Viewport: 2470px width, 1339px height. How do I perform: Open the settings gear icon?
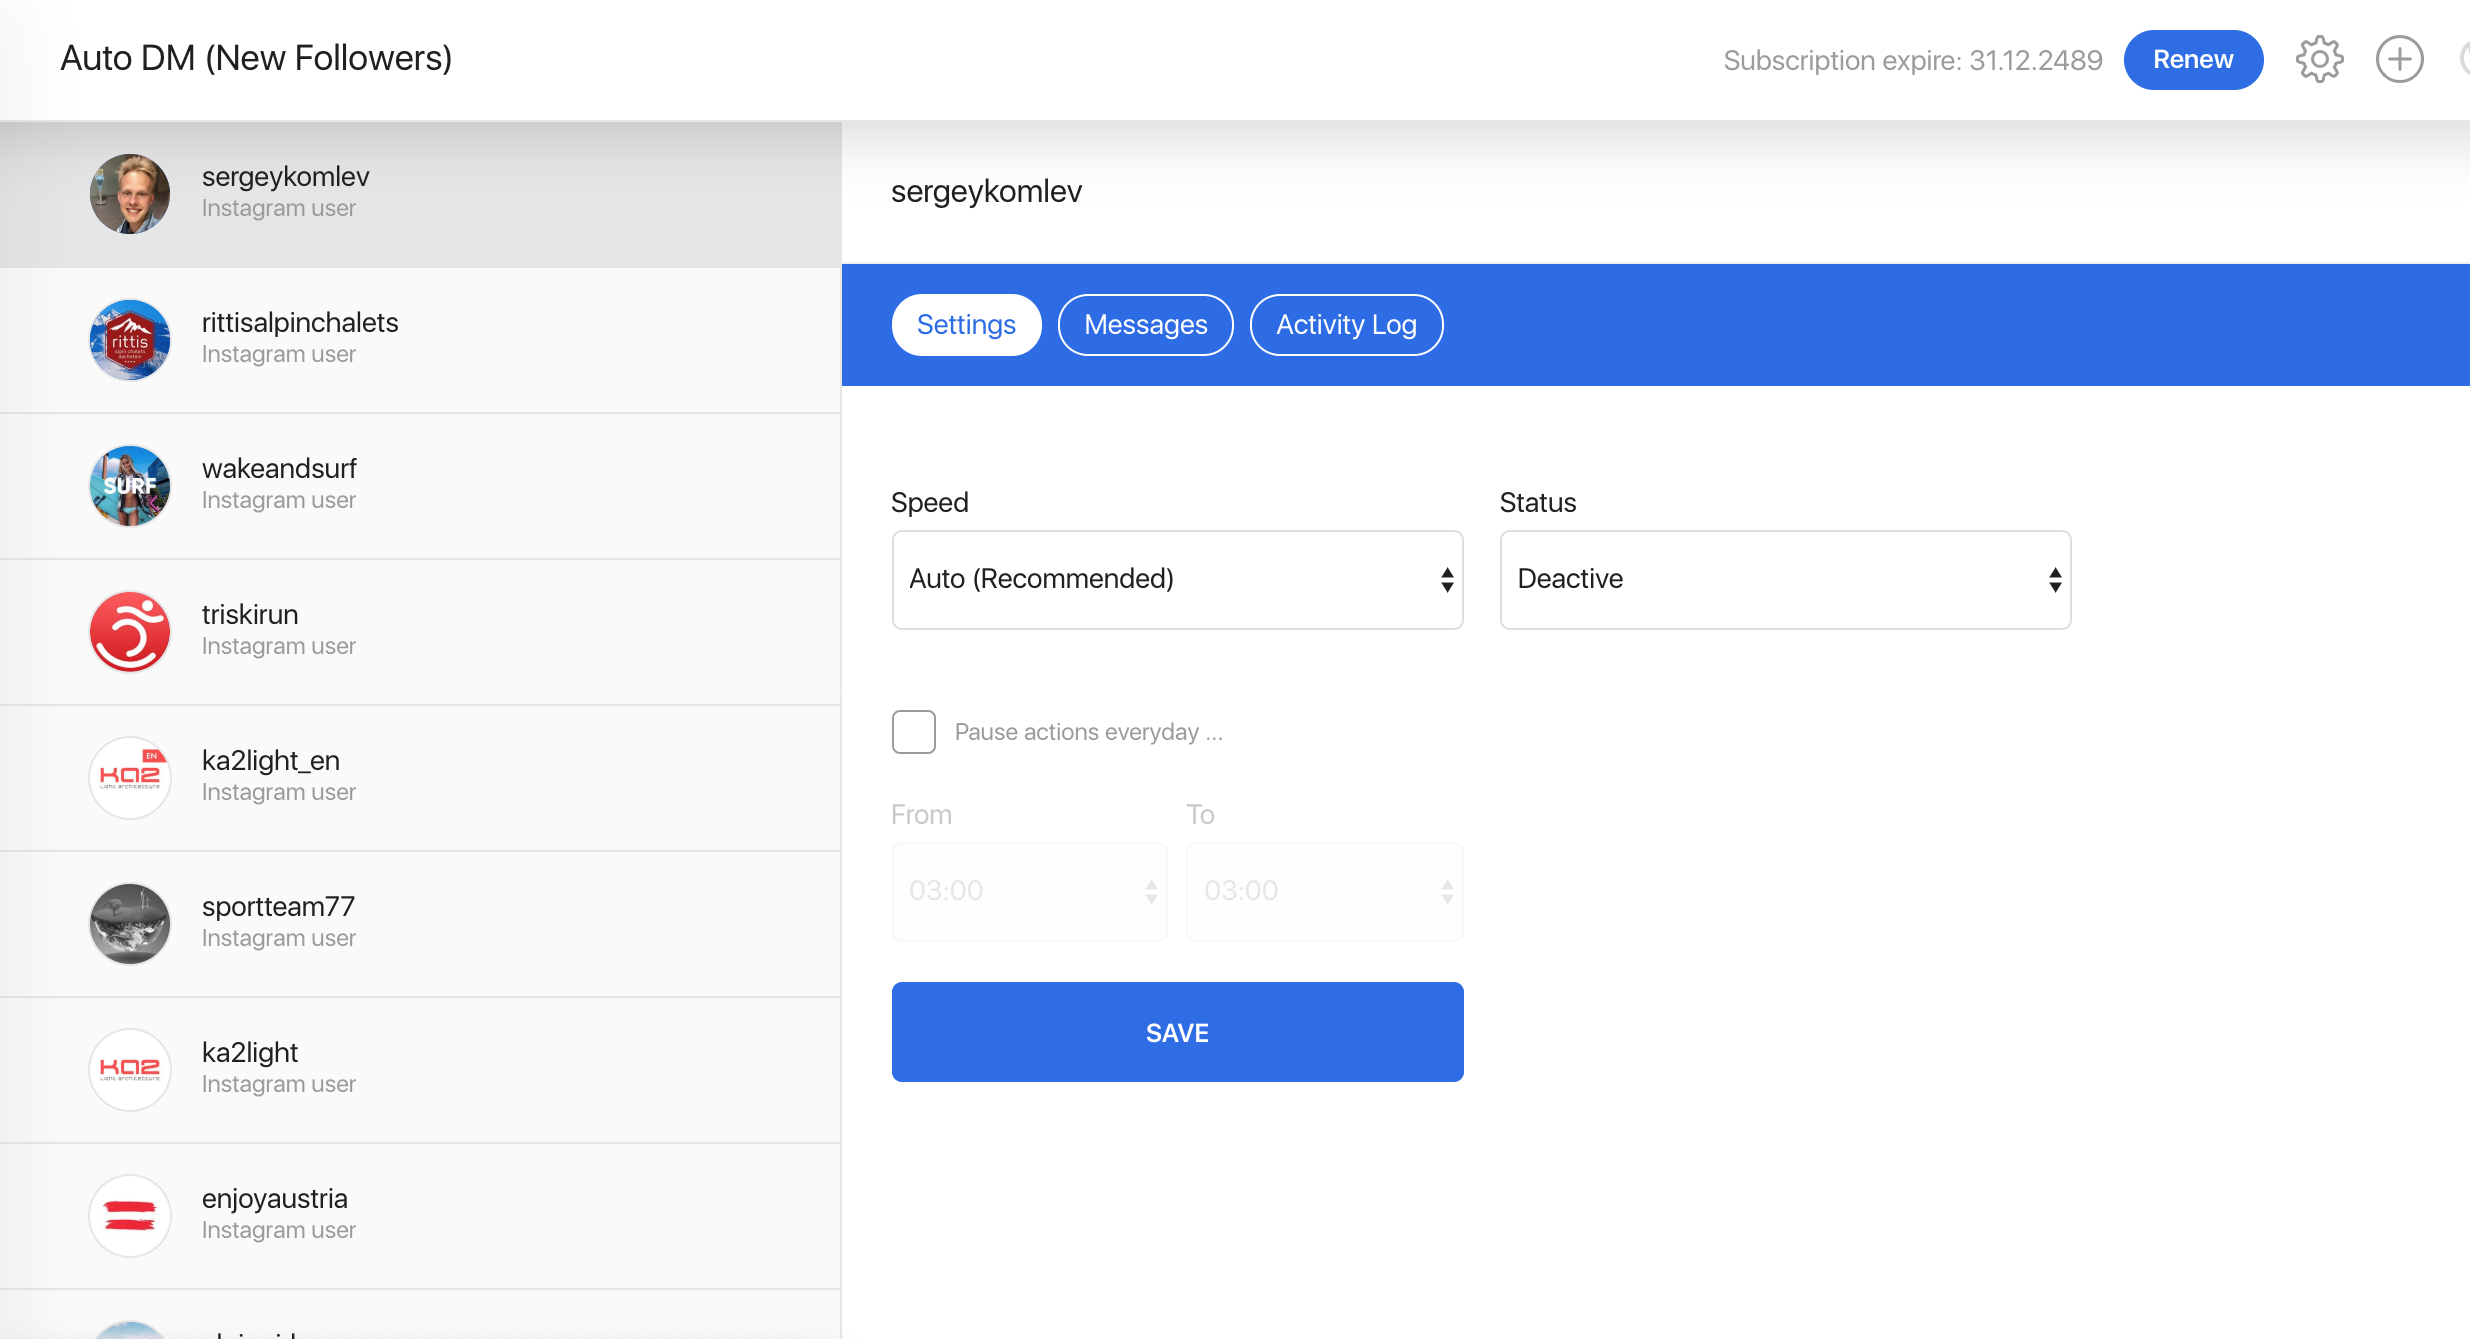2319,60
